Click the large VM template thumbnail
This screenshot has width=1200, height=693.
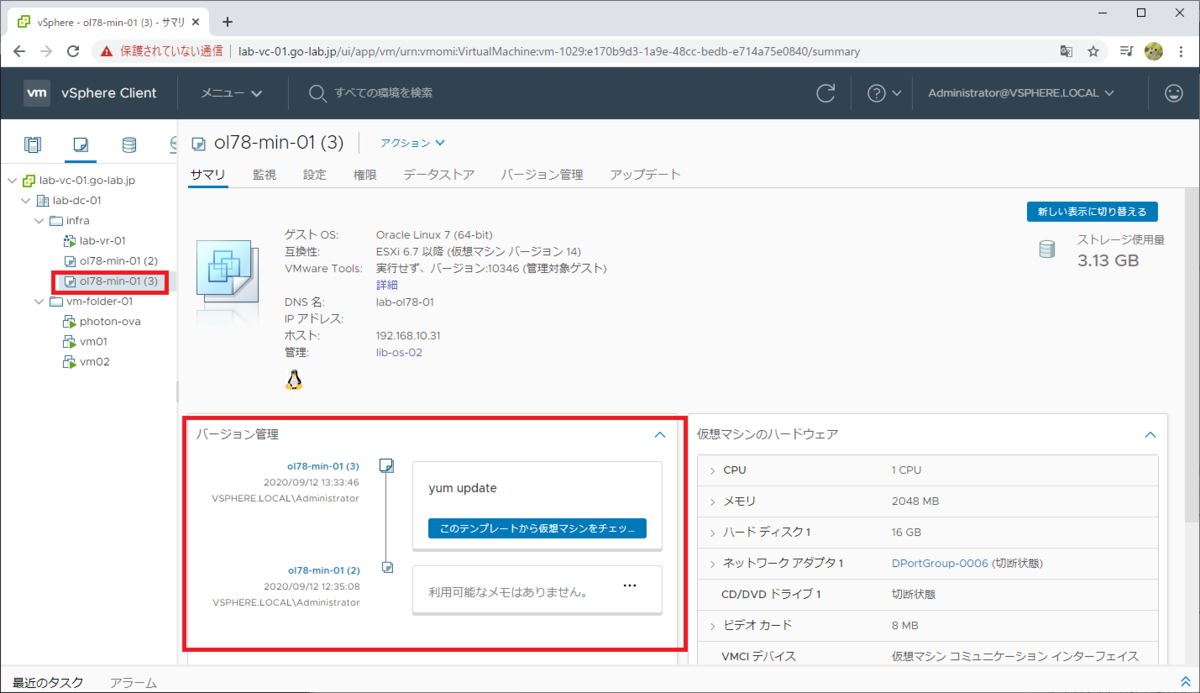tap(228, 274)
